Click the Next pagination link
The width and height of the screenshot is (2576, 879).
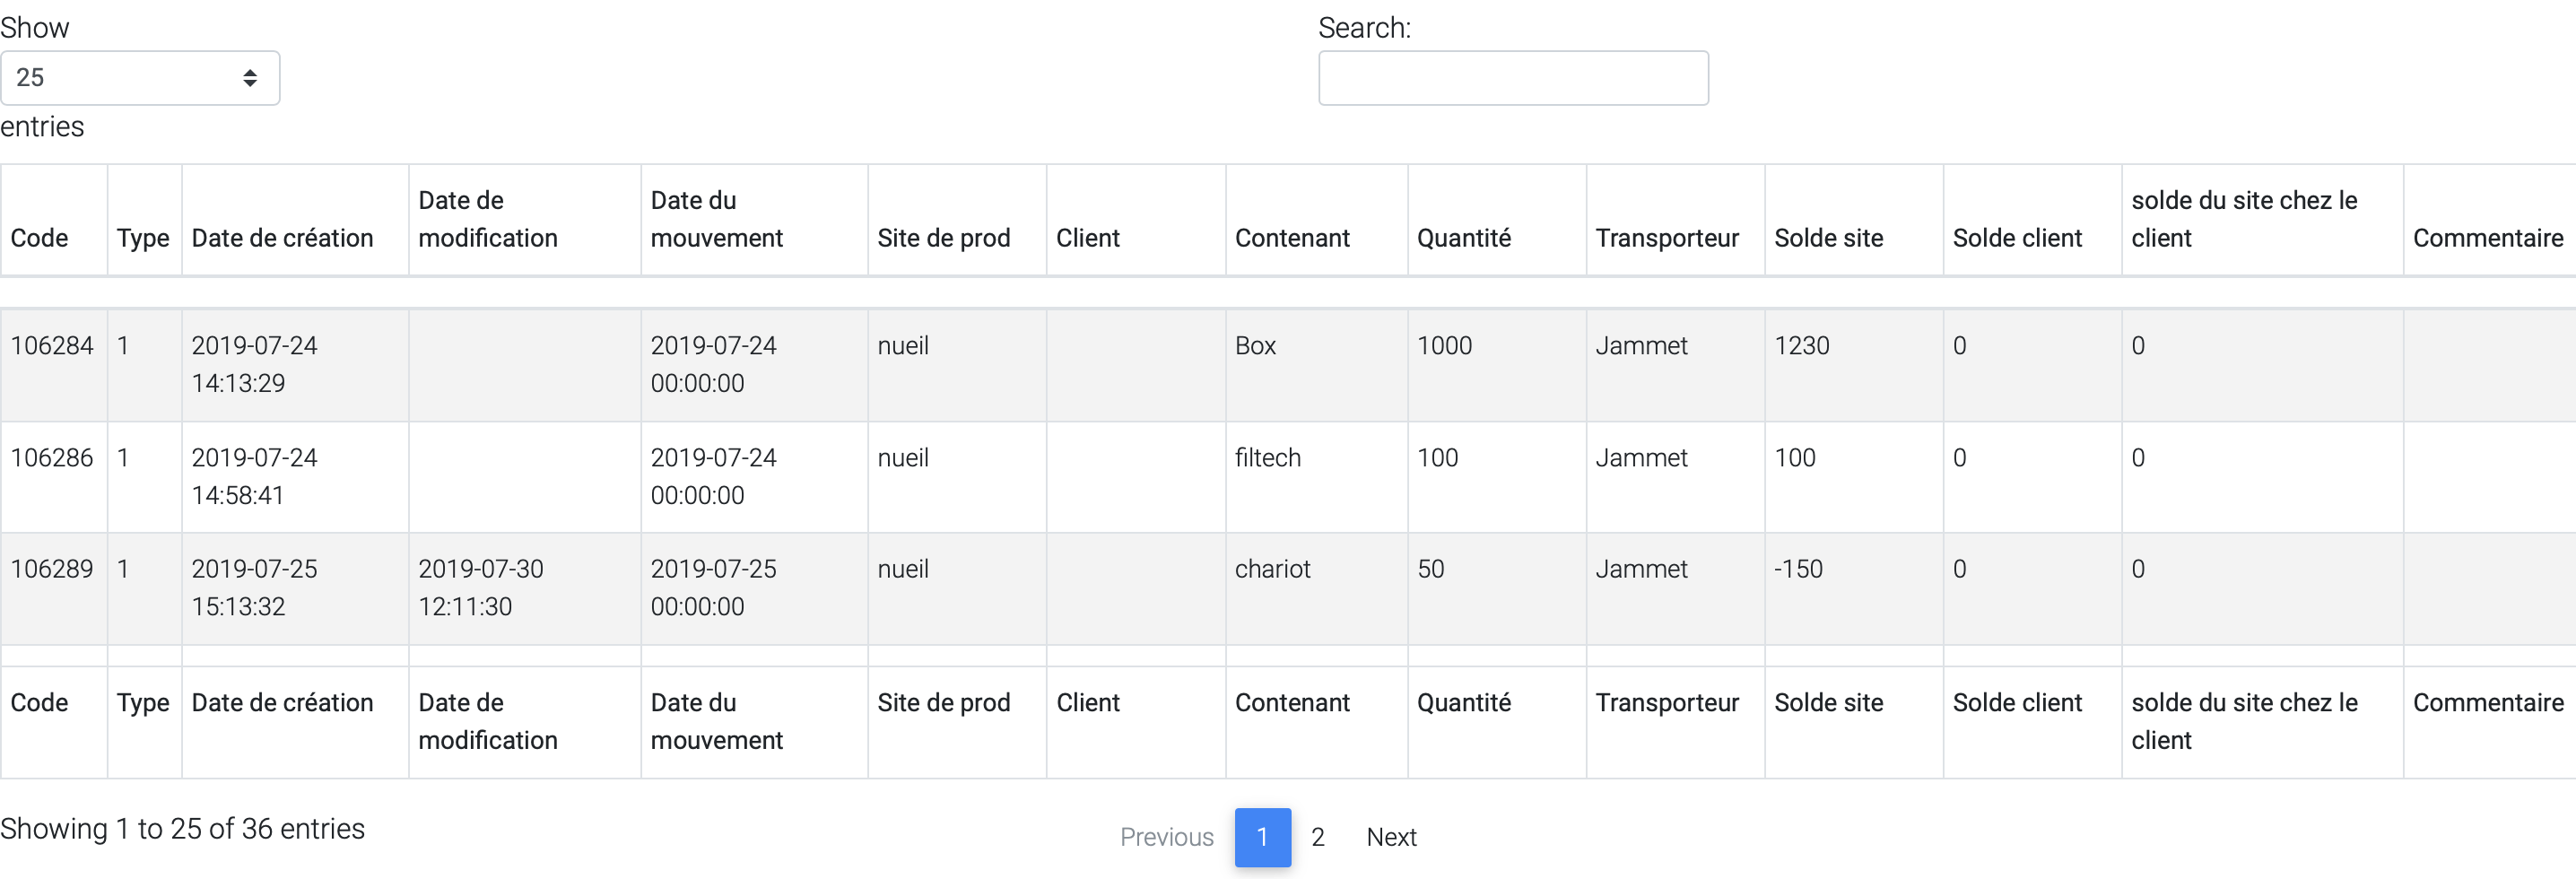(x=1391, y=837)
